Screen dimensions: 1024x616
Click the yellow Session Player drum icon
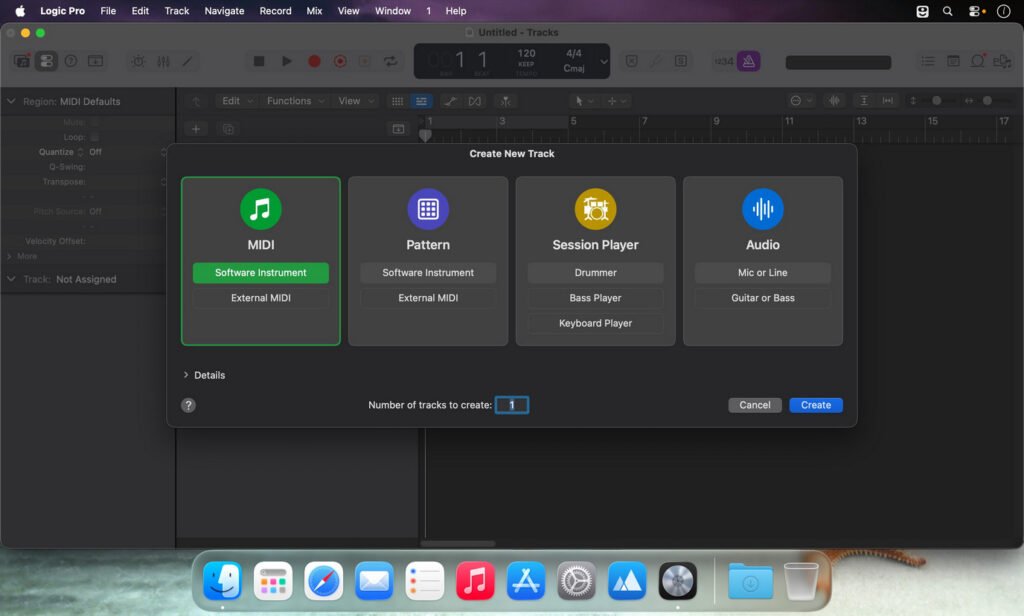pyautogui.click(x=595, y=209)
